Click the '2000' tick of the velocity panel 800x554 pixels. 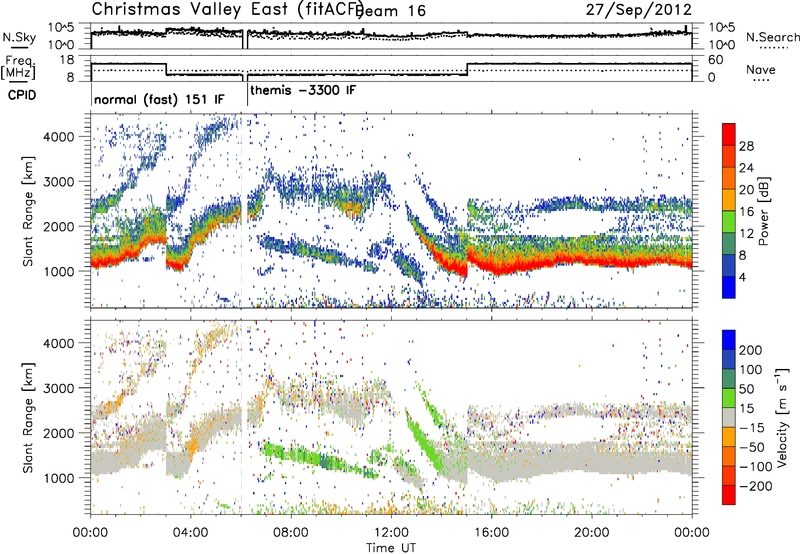point(59,433)
